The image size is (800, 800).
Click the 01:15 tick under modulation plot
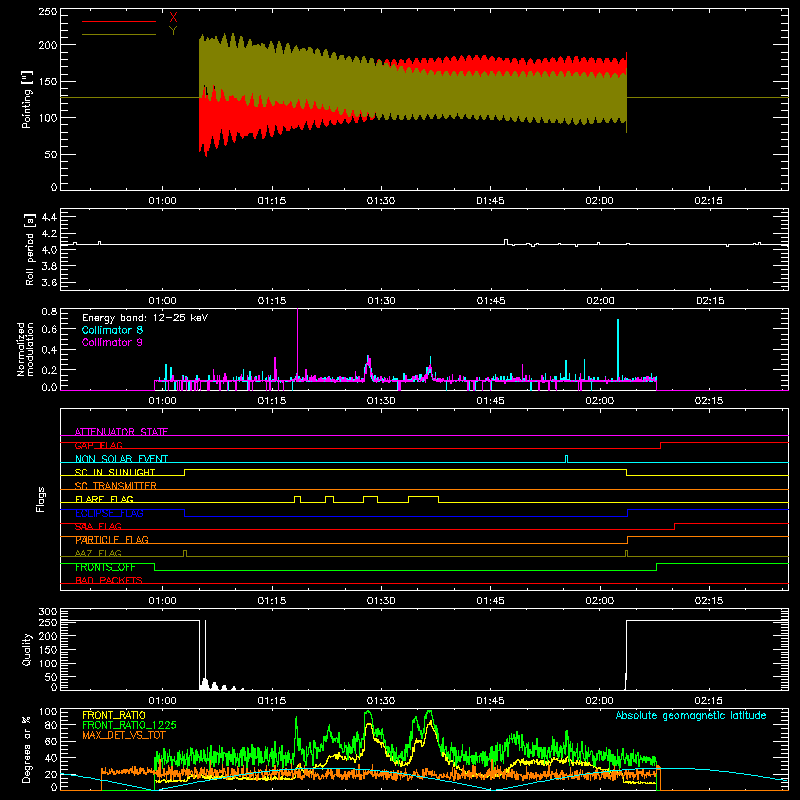[x=271, y=401]
